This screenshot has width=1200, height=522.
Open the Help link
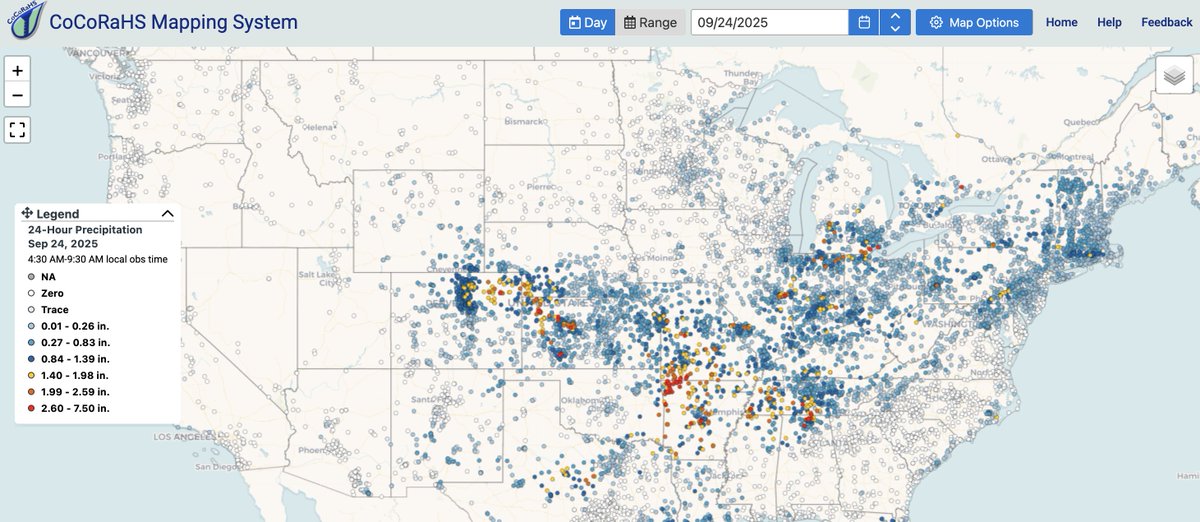click(1109, 22)
